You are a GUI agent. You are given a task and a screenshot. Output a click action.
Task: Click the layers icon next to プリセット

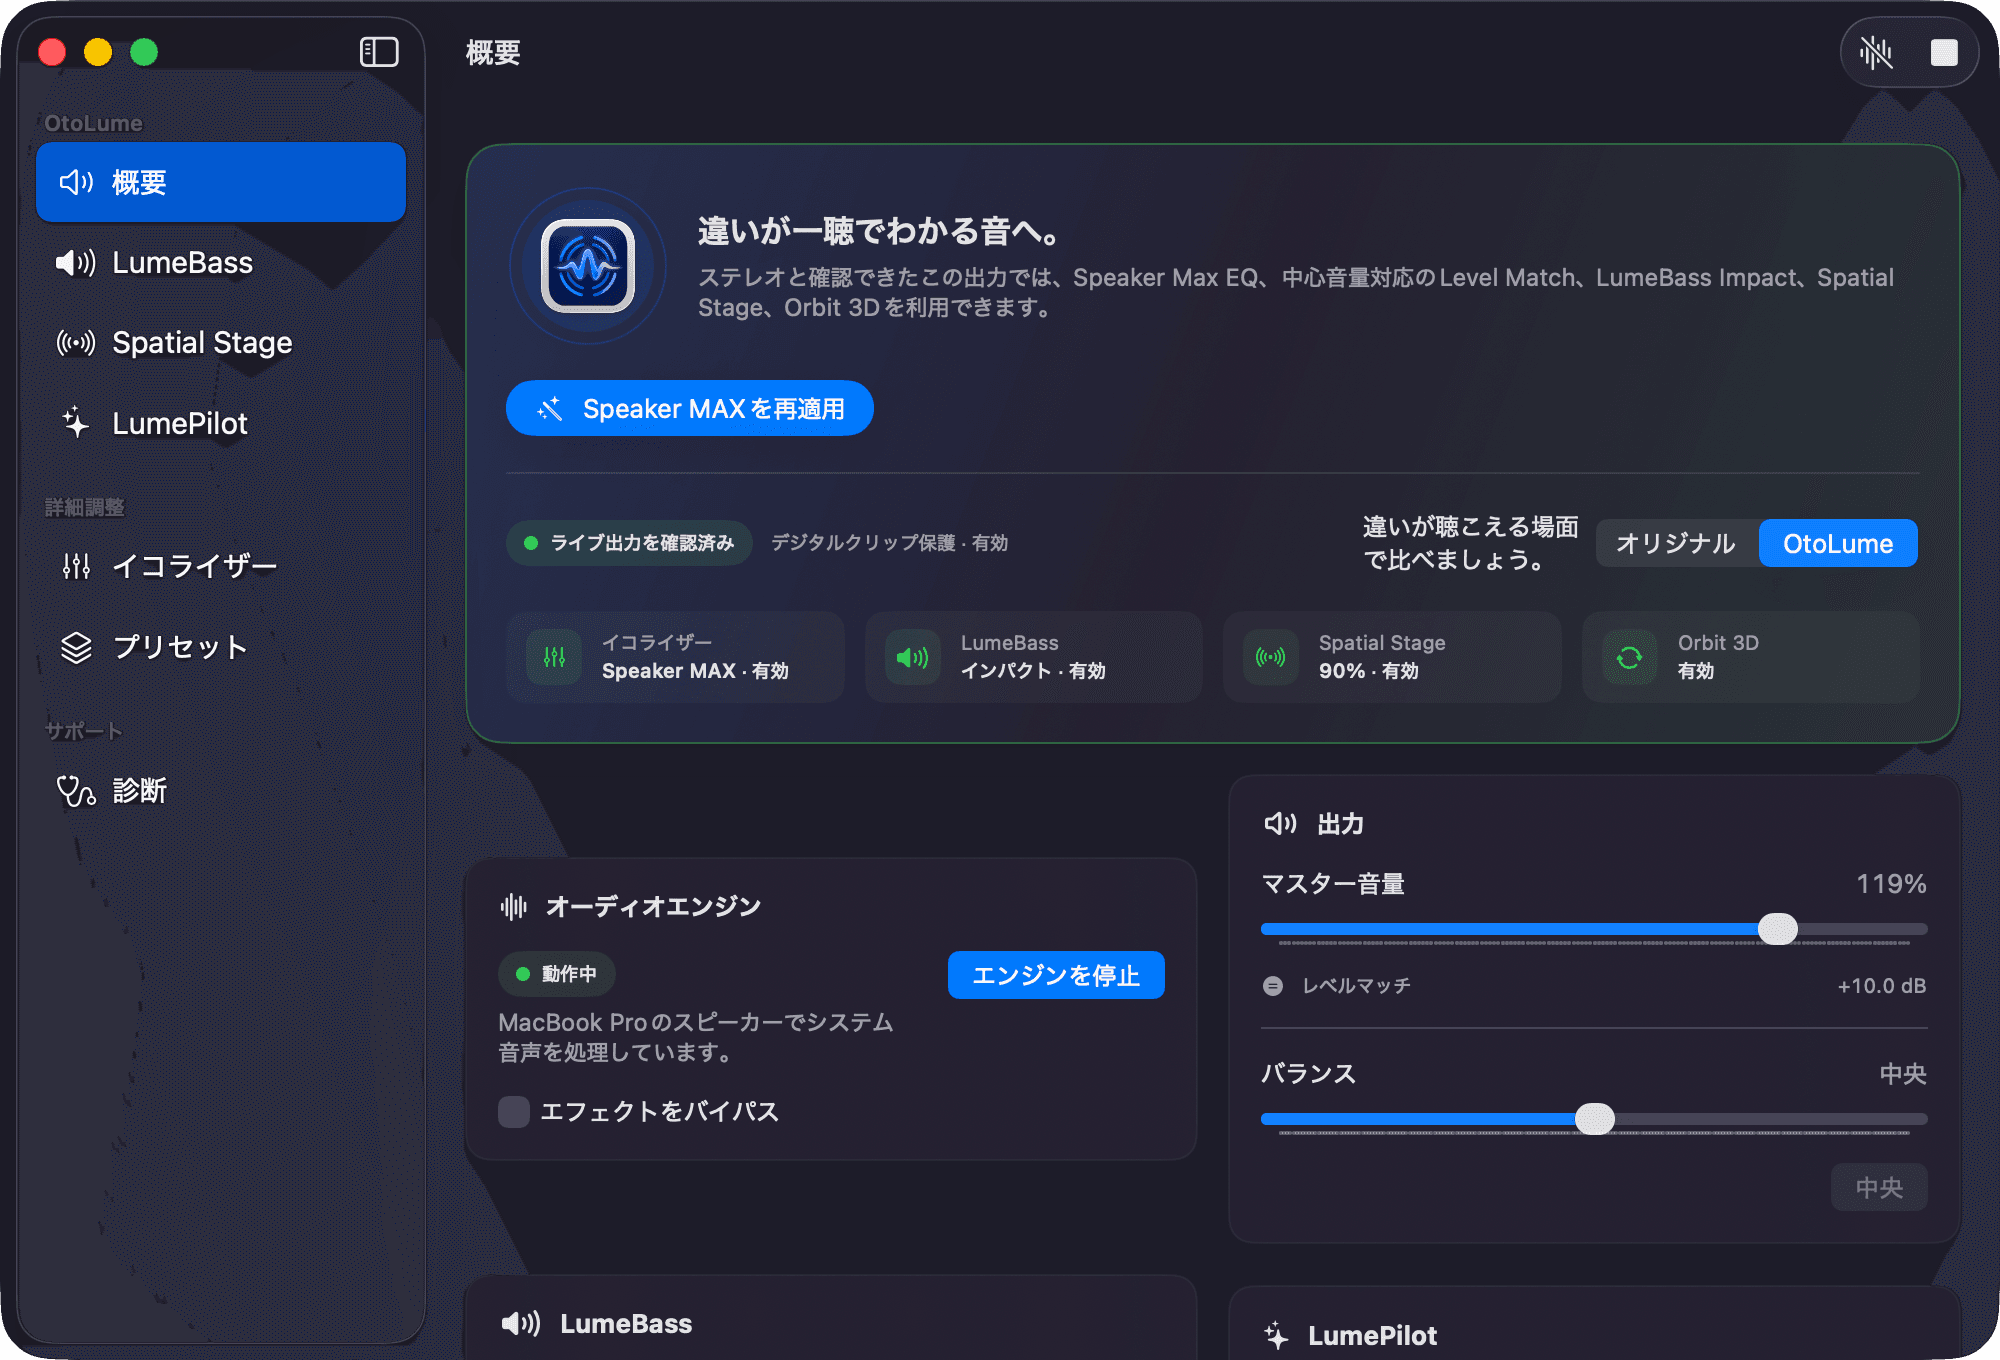77,647
